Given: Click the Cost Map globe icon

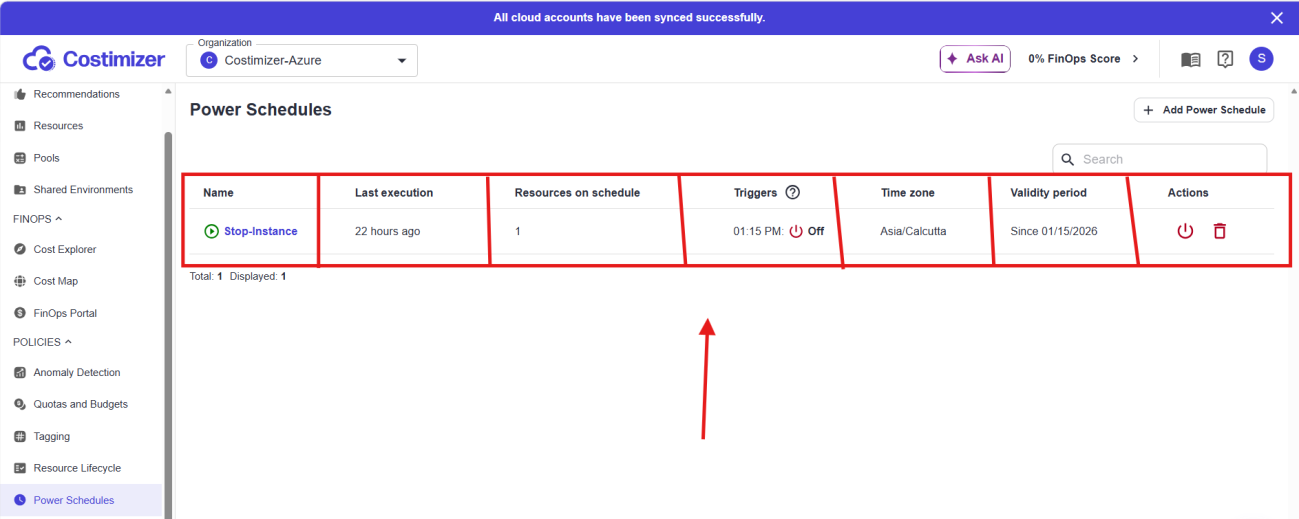Looking at the screenshot, I should pyautogui.click(x=20, y=281).
